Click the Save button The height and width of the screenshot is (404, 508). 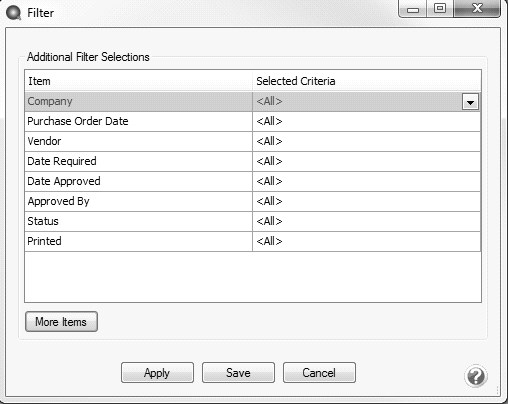click(238, 373)
